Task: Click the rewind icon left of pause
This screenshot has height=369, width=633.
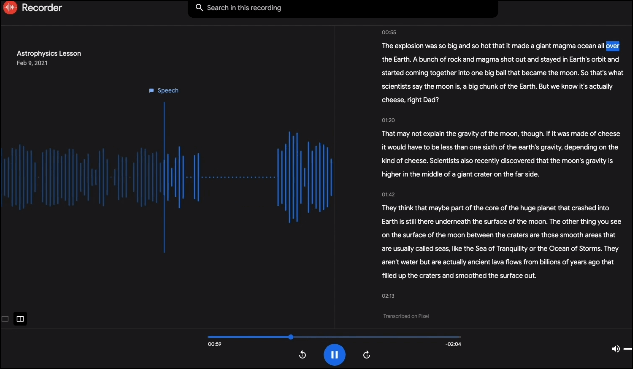Action: pyautogui.click(x=302, y=355)
